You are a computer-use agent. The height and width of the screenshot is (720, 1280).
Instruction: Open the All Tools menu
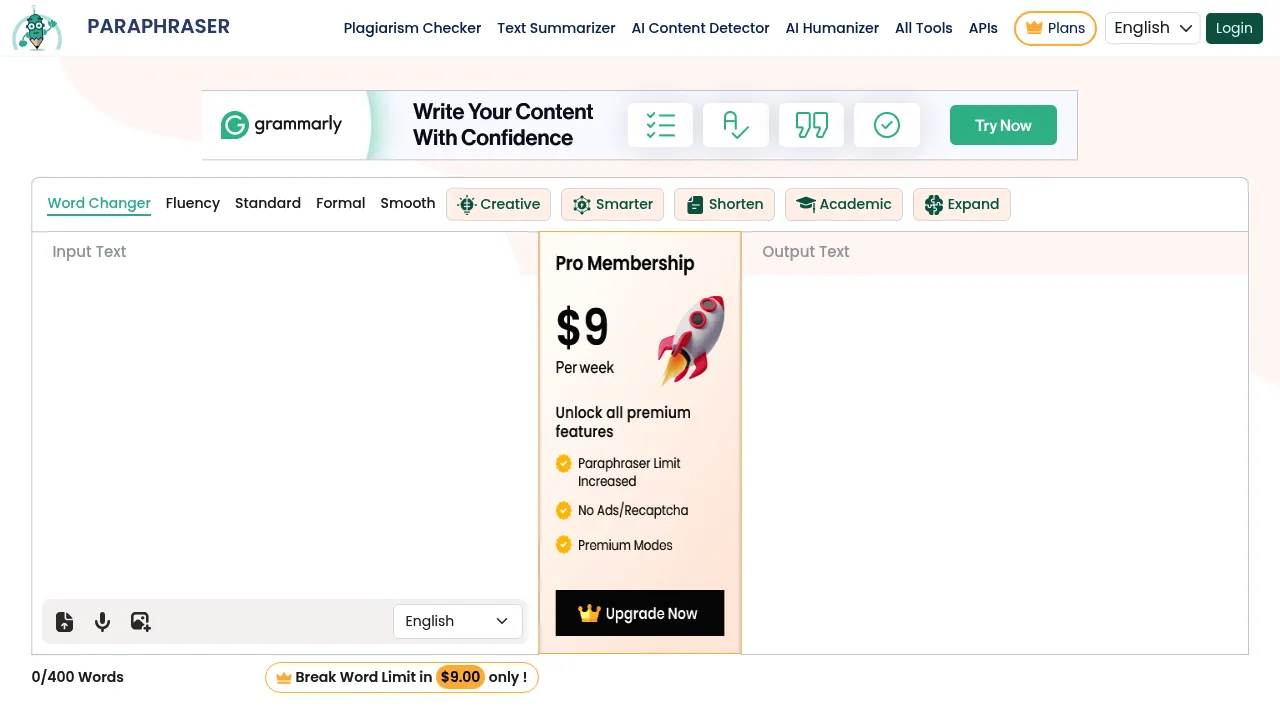tap(923, 28)
